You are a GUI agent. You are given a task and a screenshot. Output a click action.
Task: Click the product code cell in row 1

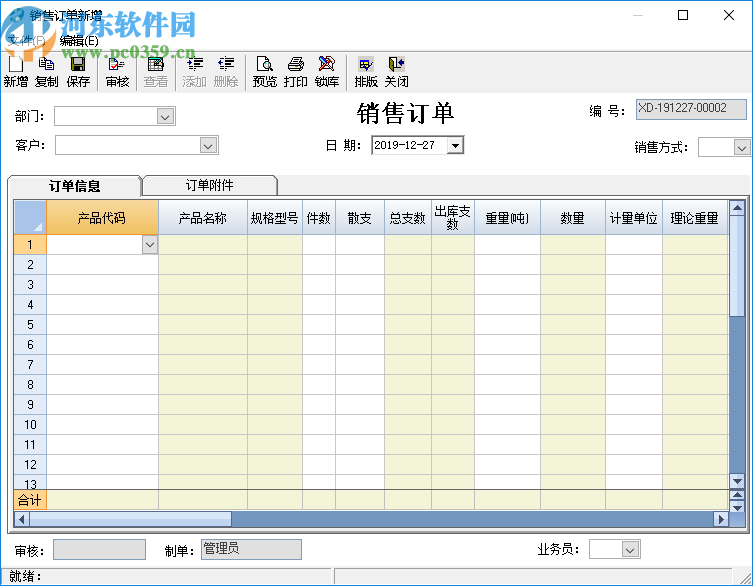[x=95, y=244]
